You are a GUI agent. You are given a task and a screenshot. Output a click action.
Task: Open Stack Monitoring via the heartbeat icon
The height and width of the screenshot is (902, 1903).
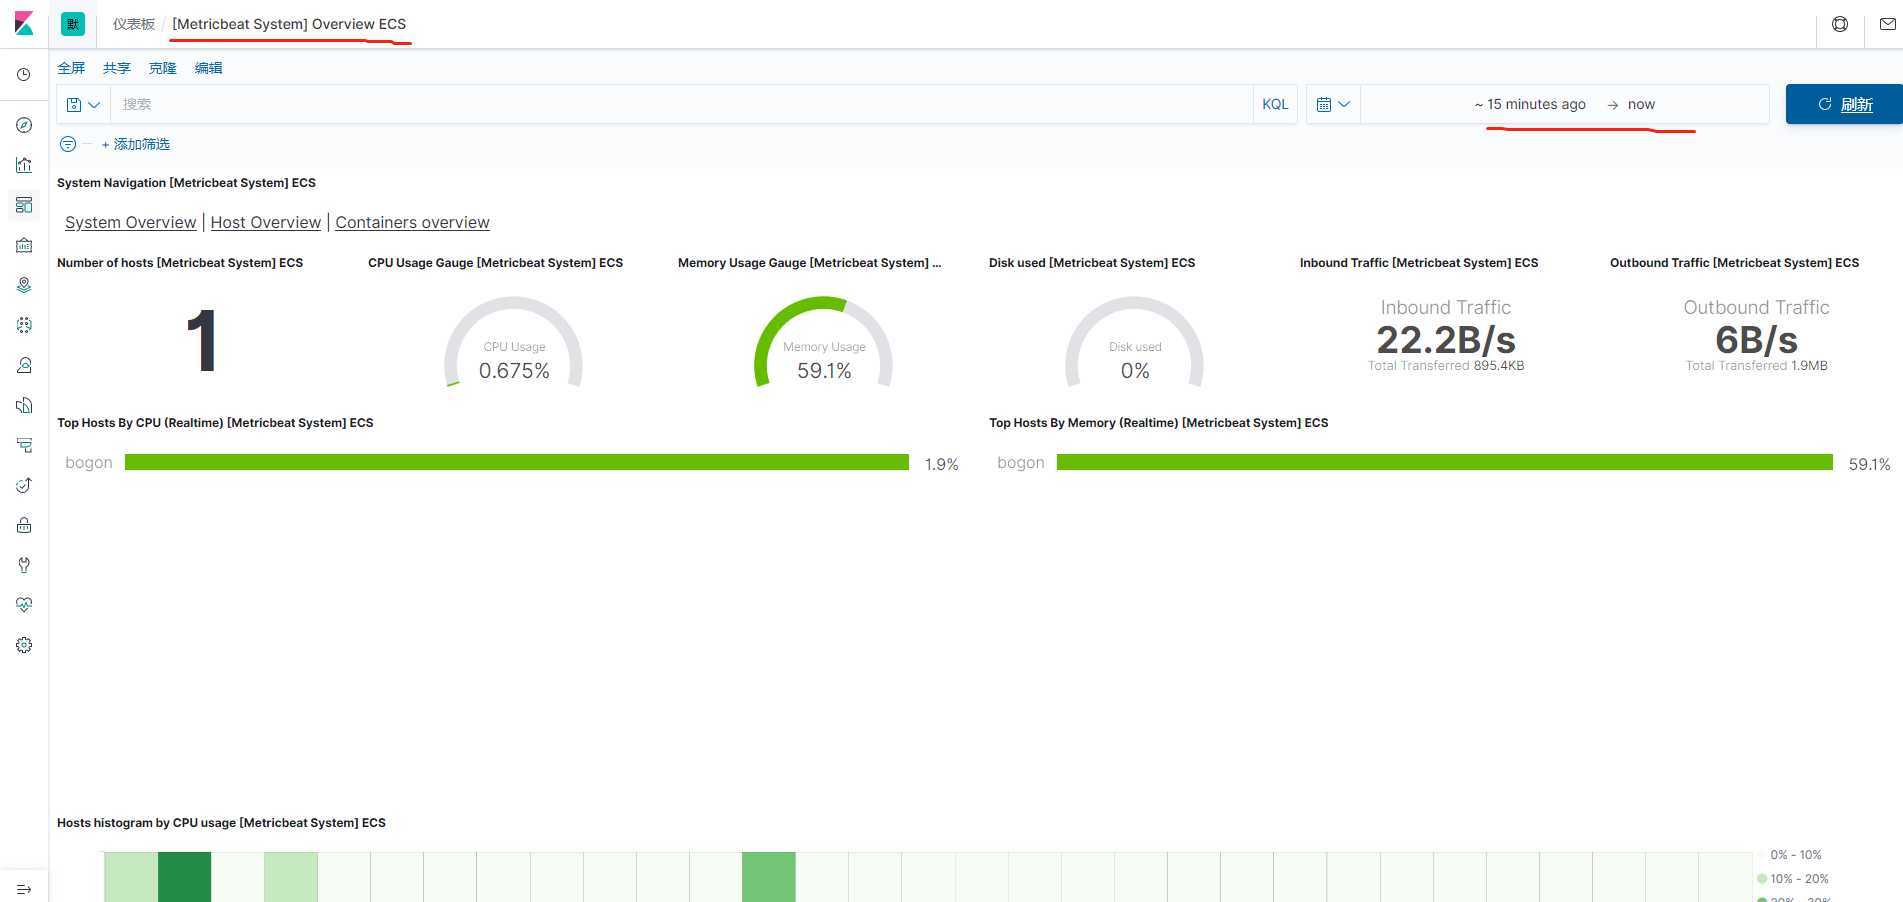click(x=24, y=605)
